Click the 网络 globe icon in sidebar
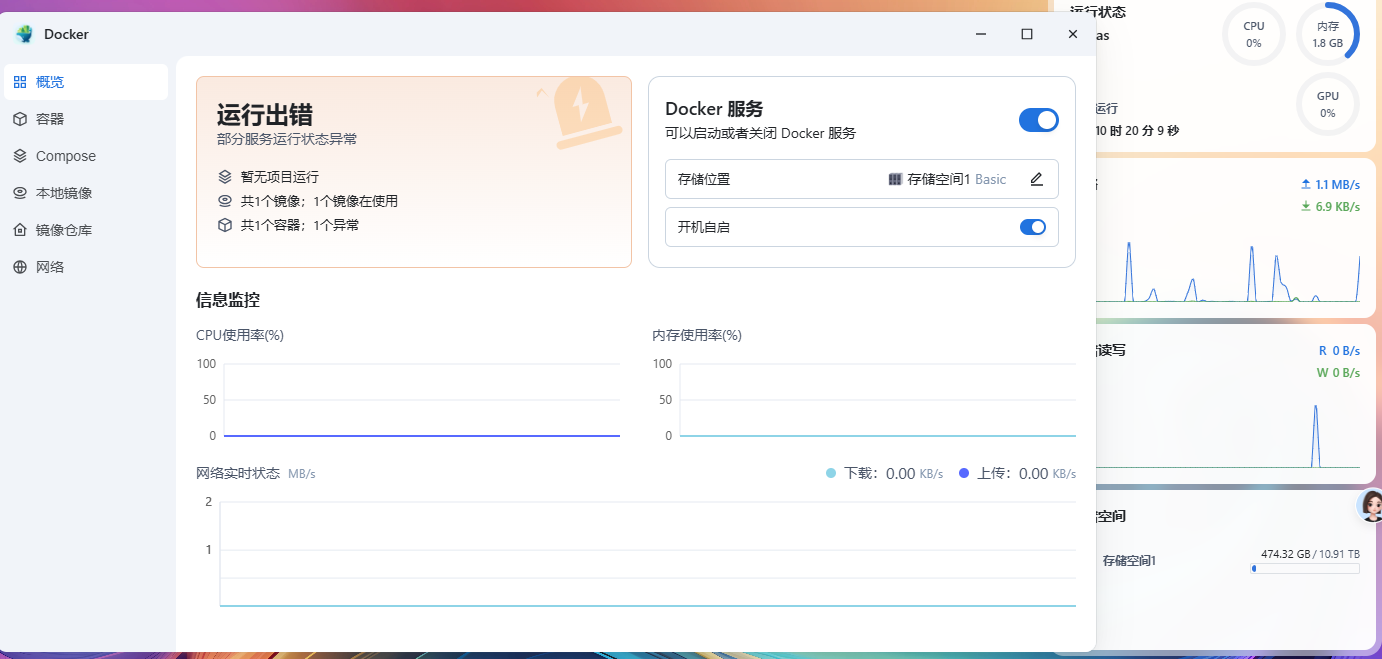The image size is (1382, 659). click(x=20, y=267)
